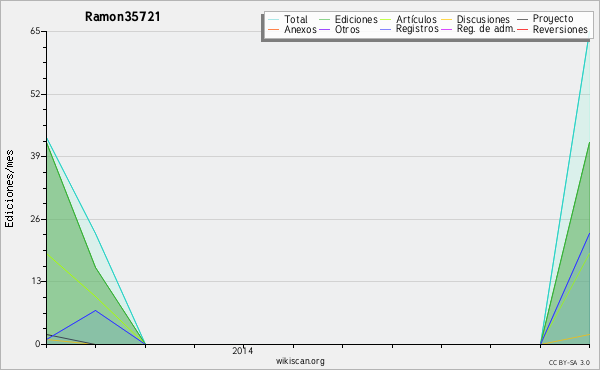Click the orange Anexos legend line swatch
Image resolution: width=600 pixels, height=370 pixels.
[274, 29]
